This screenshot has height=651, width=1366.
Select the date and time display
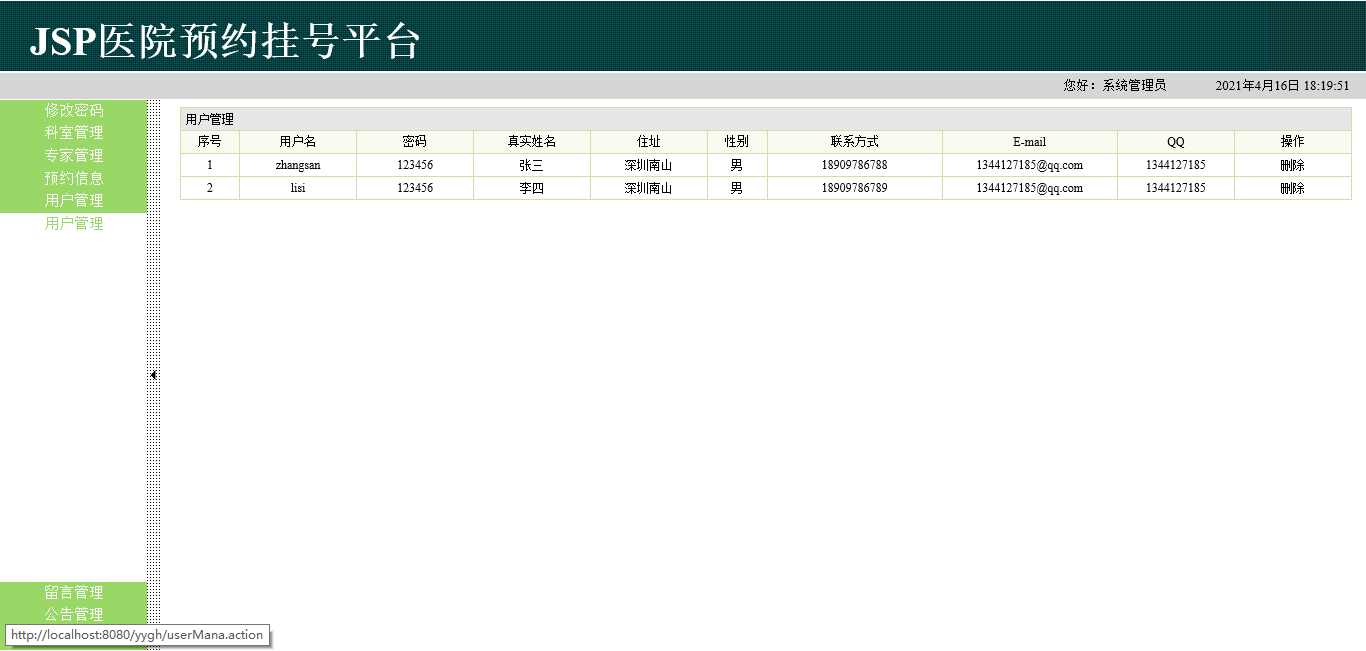[x=1282, y=86]
